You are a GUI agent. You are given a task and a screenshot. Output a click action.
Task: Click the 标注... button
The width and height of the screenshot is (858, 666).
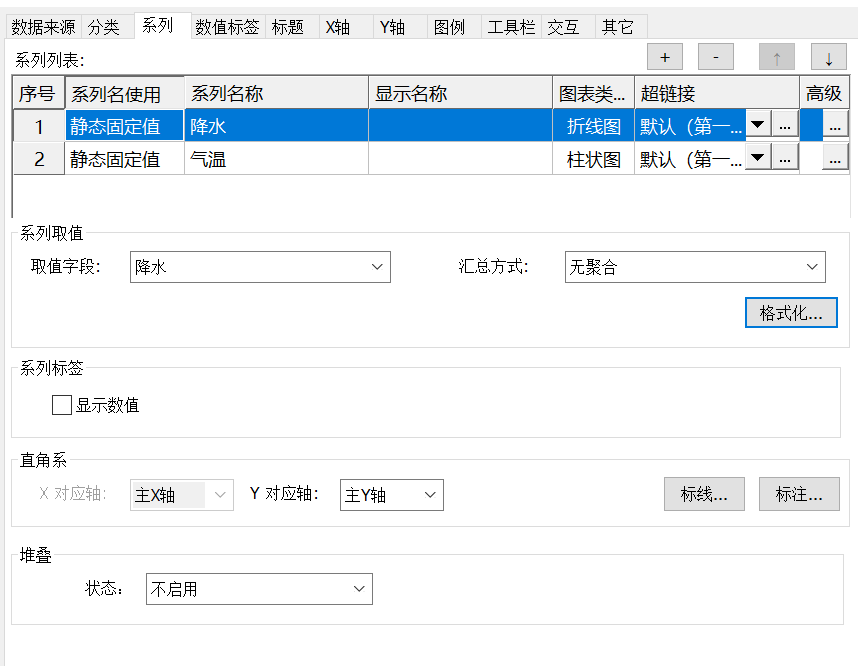coord(798,494)
